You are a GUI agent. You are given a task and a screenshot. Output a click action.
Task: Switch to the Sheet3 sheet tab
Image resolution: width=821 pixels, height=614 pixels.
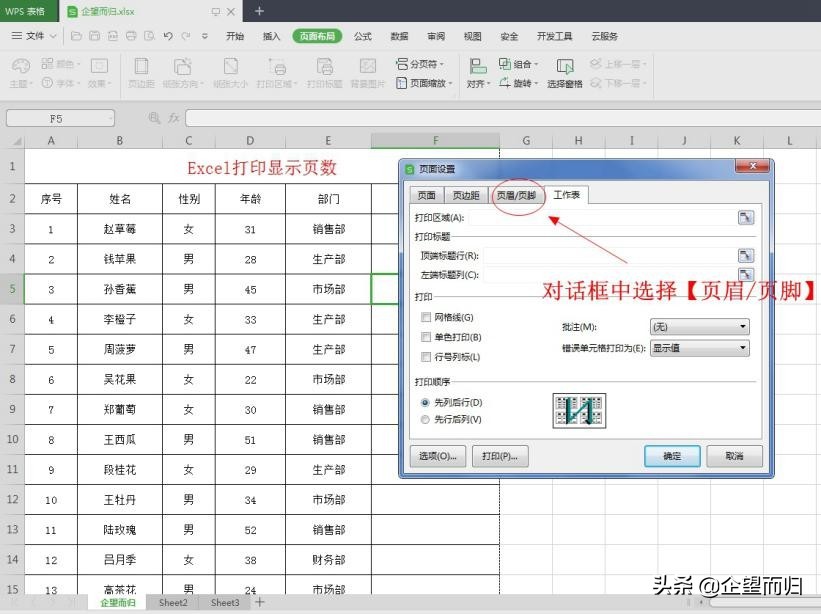click(x=225, y=602)
